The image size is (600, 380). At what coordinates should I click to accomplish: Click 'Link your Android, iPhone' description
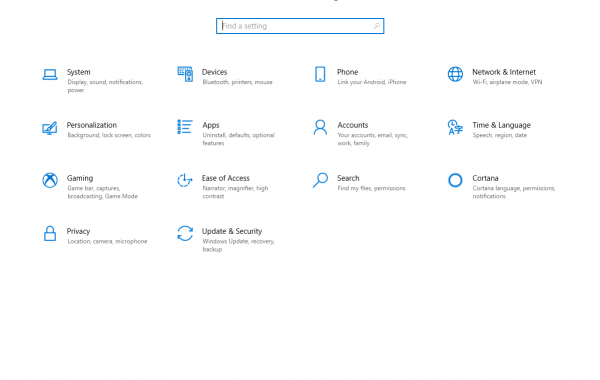(372, 82)
